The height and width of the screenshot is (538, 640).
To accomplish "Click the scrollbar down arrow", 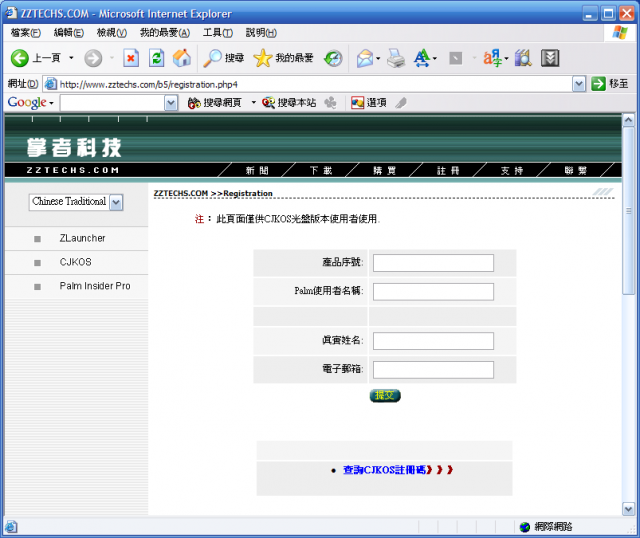I will point(628,509).
